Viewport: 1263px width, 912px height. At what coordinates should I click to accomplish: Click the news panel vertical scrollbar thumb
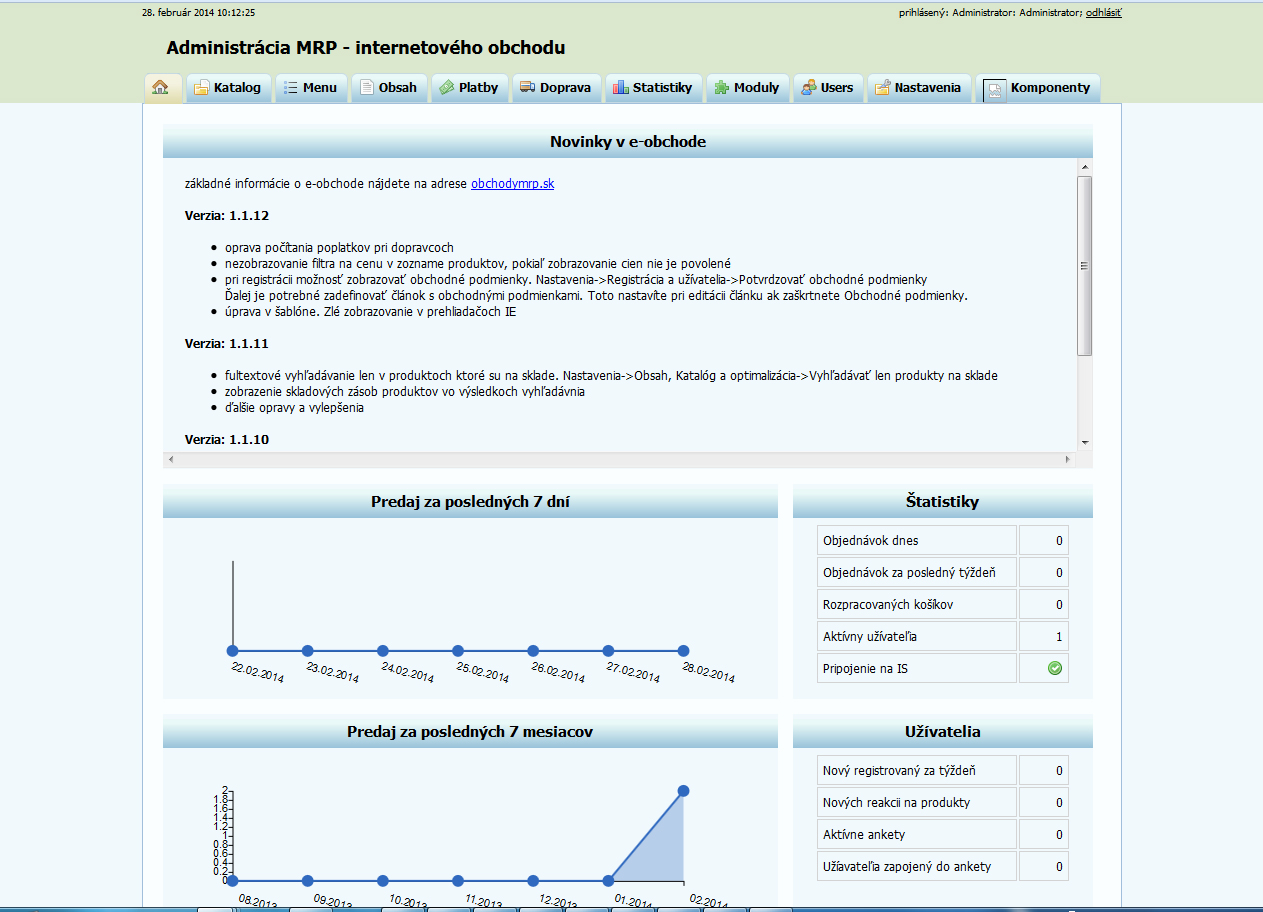coord(1084,265)
